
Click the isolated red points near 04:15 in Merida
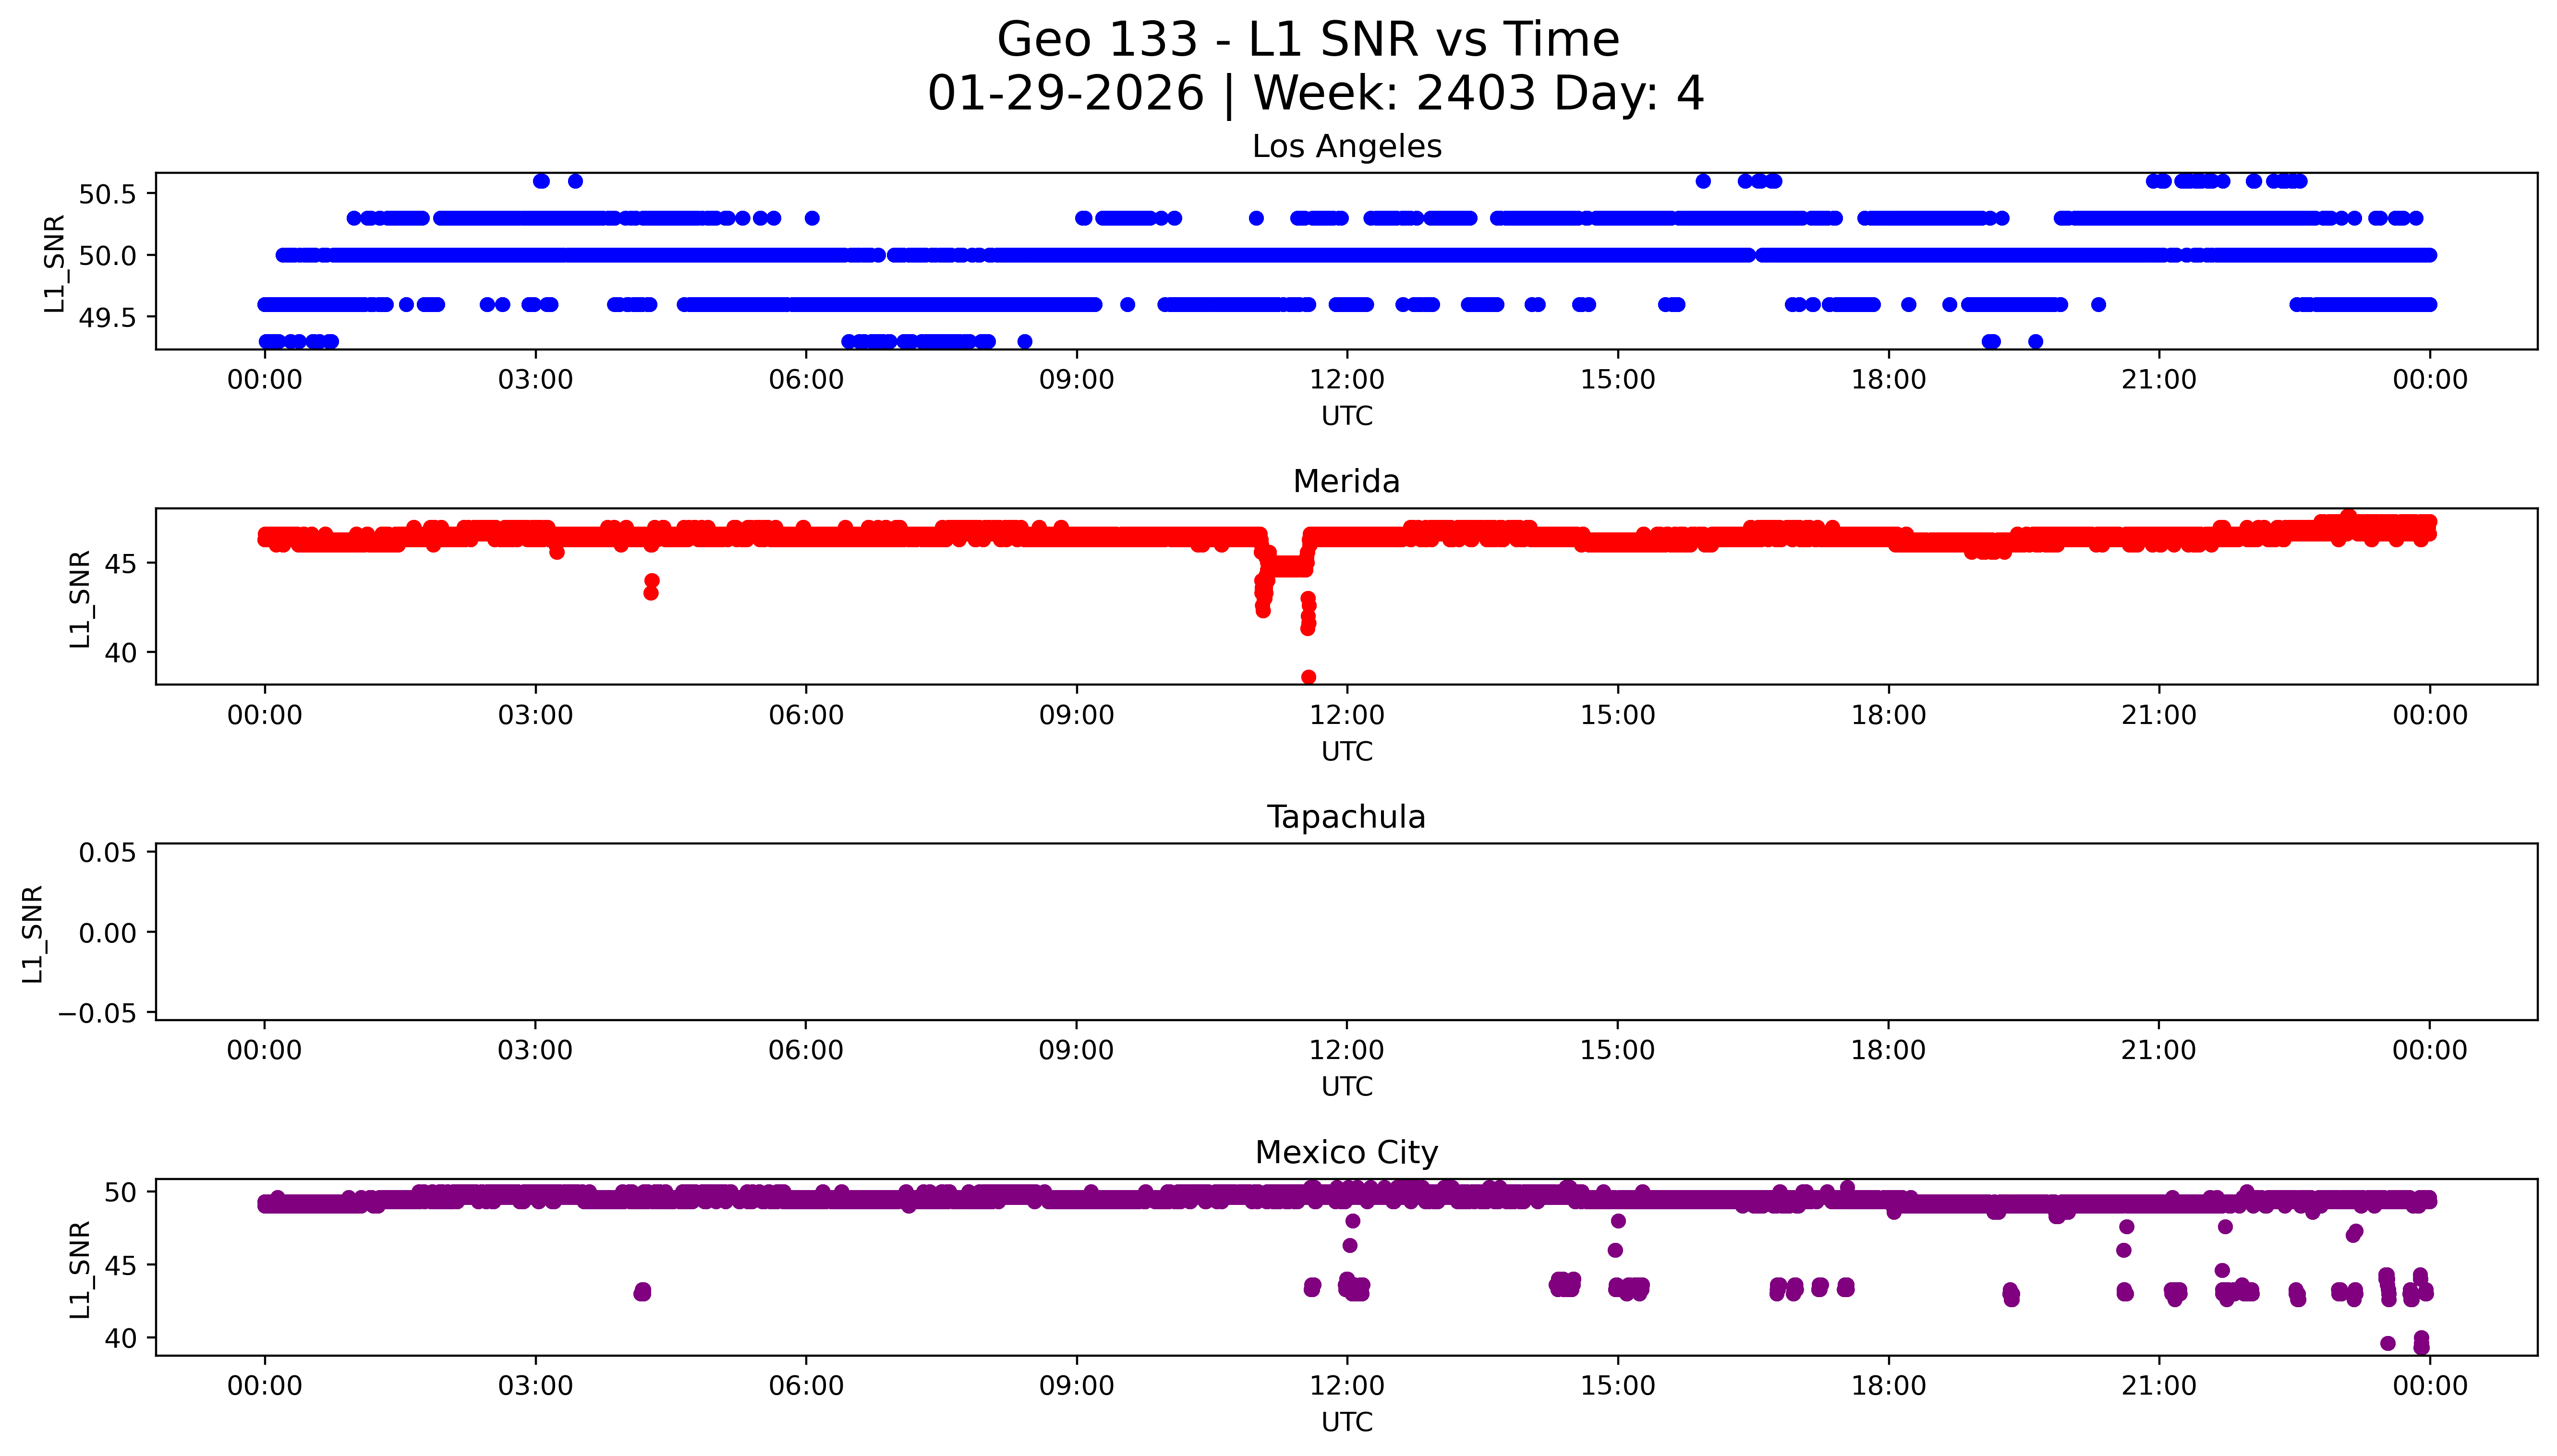pyautogui.click(x=651, y=587)
